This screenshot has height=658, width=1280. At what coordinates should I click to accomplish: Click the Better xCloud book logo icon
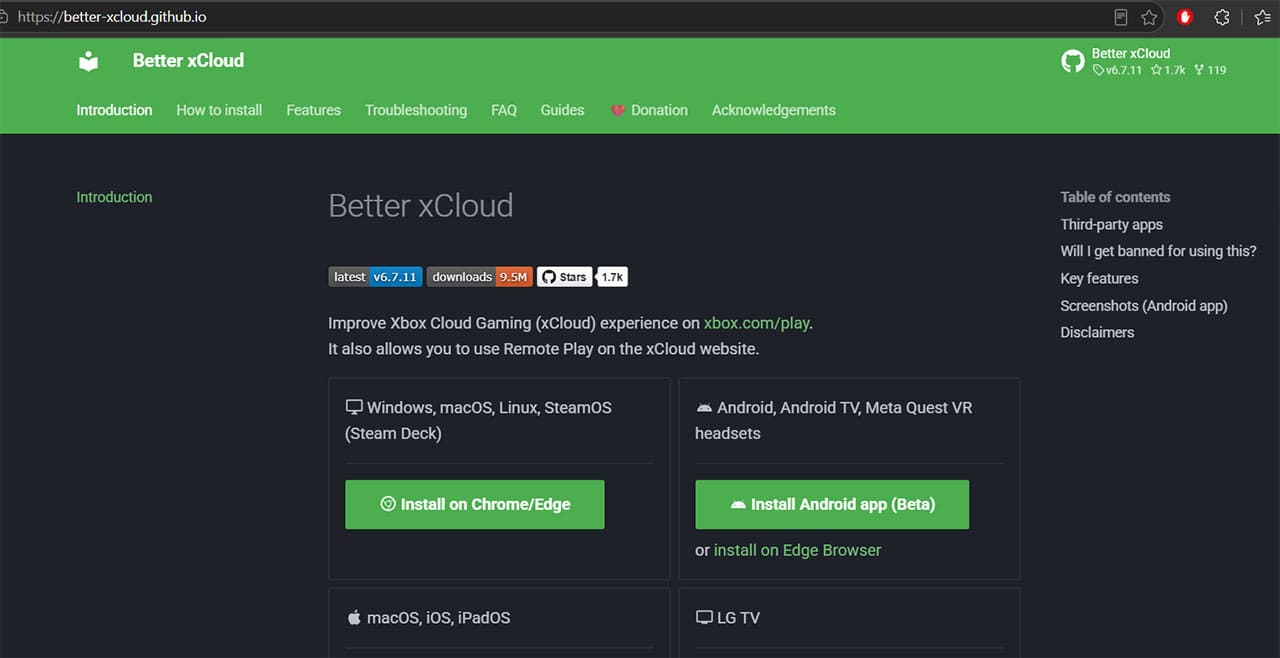[89, 61]
